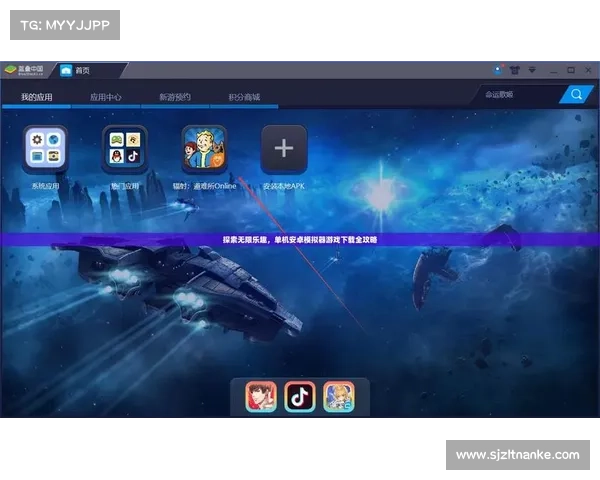Click the BlueStacks 蓝叠中国 logo
The height and width of the screenshot is (480, 600).
pyautogui.click(x=24, y=70)
